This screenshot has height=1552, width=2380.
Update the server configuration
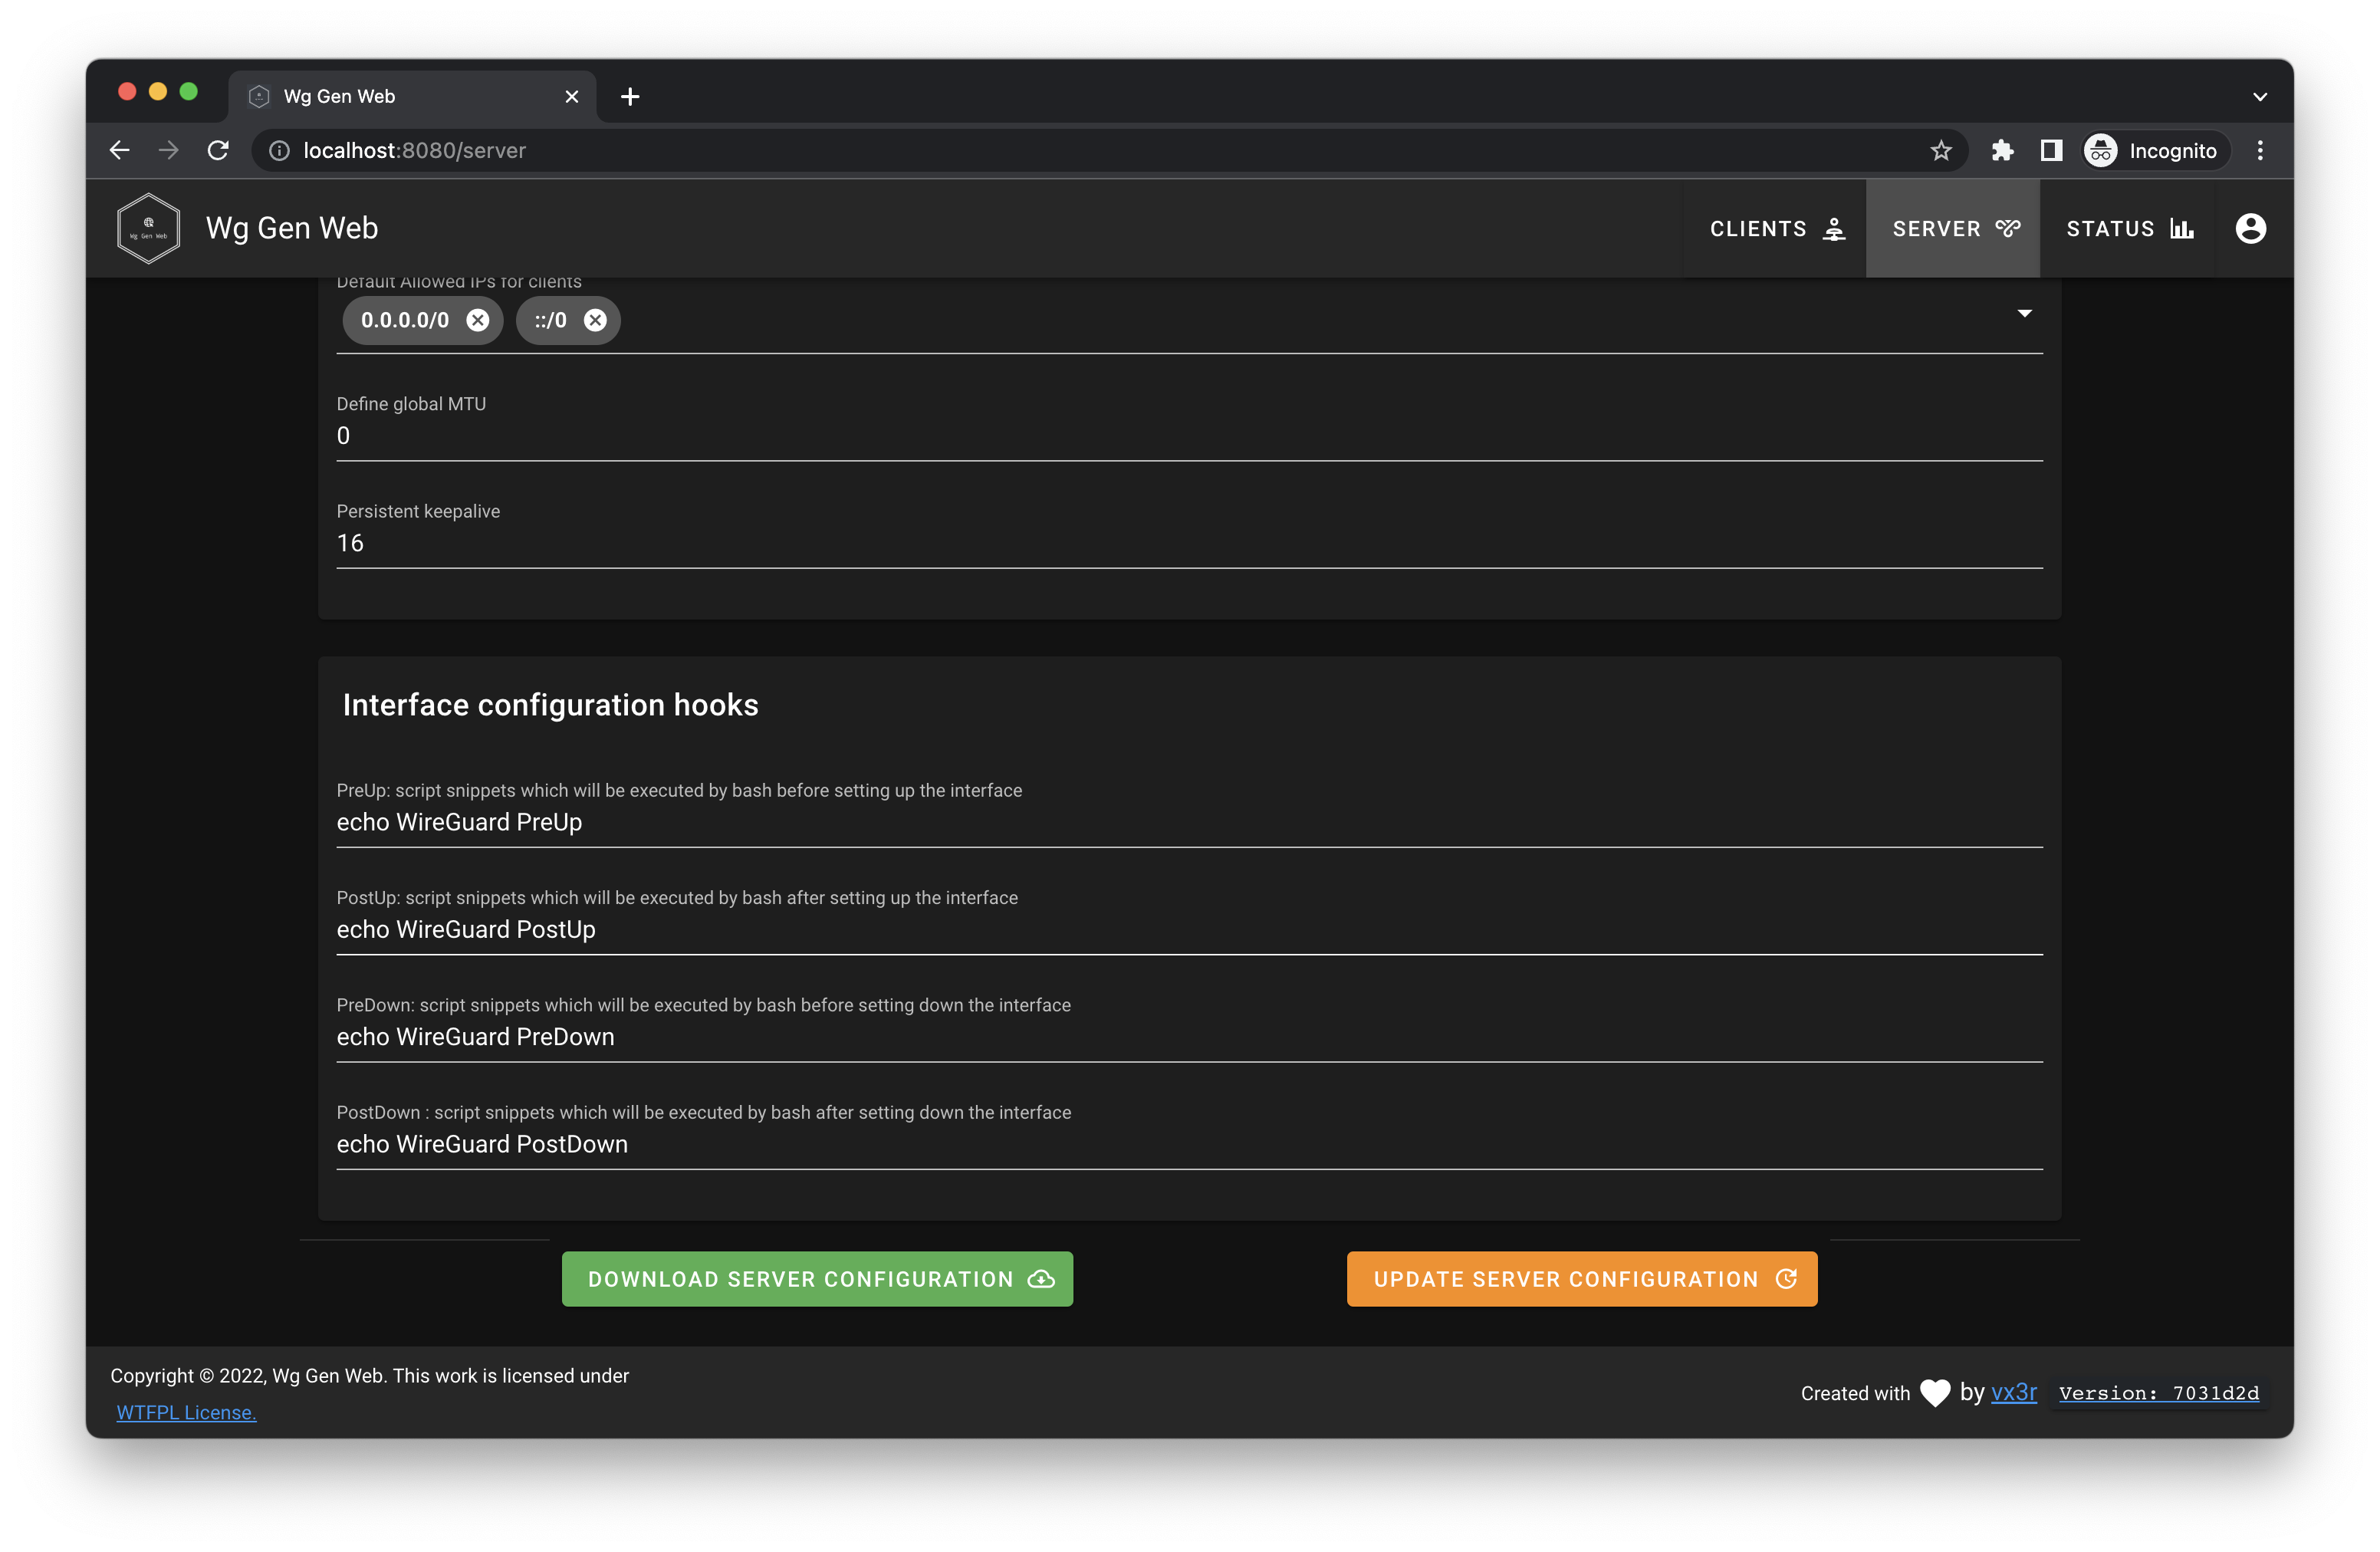(1582, 1279)
